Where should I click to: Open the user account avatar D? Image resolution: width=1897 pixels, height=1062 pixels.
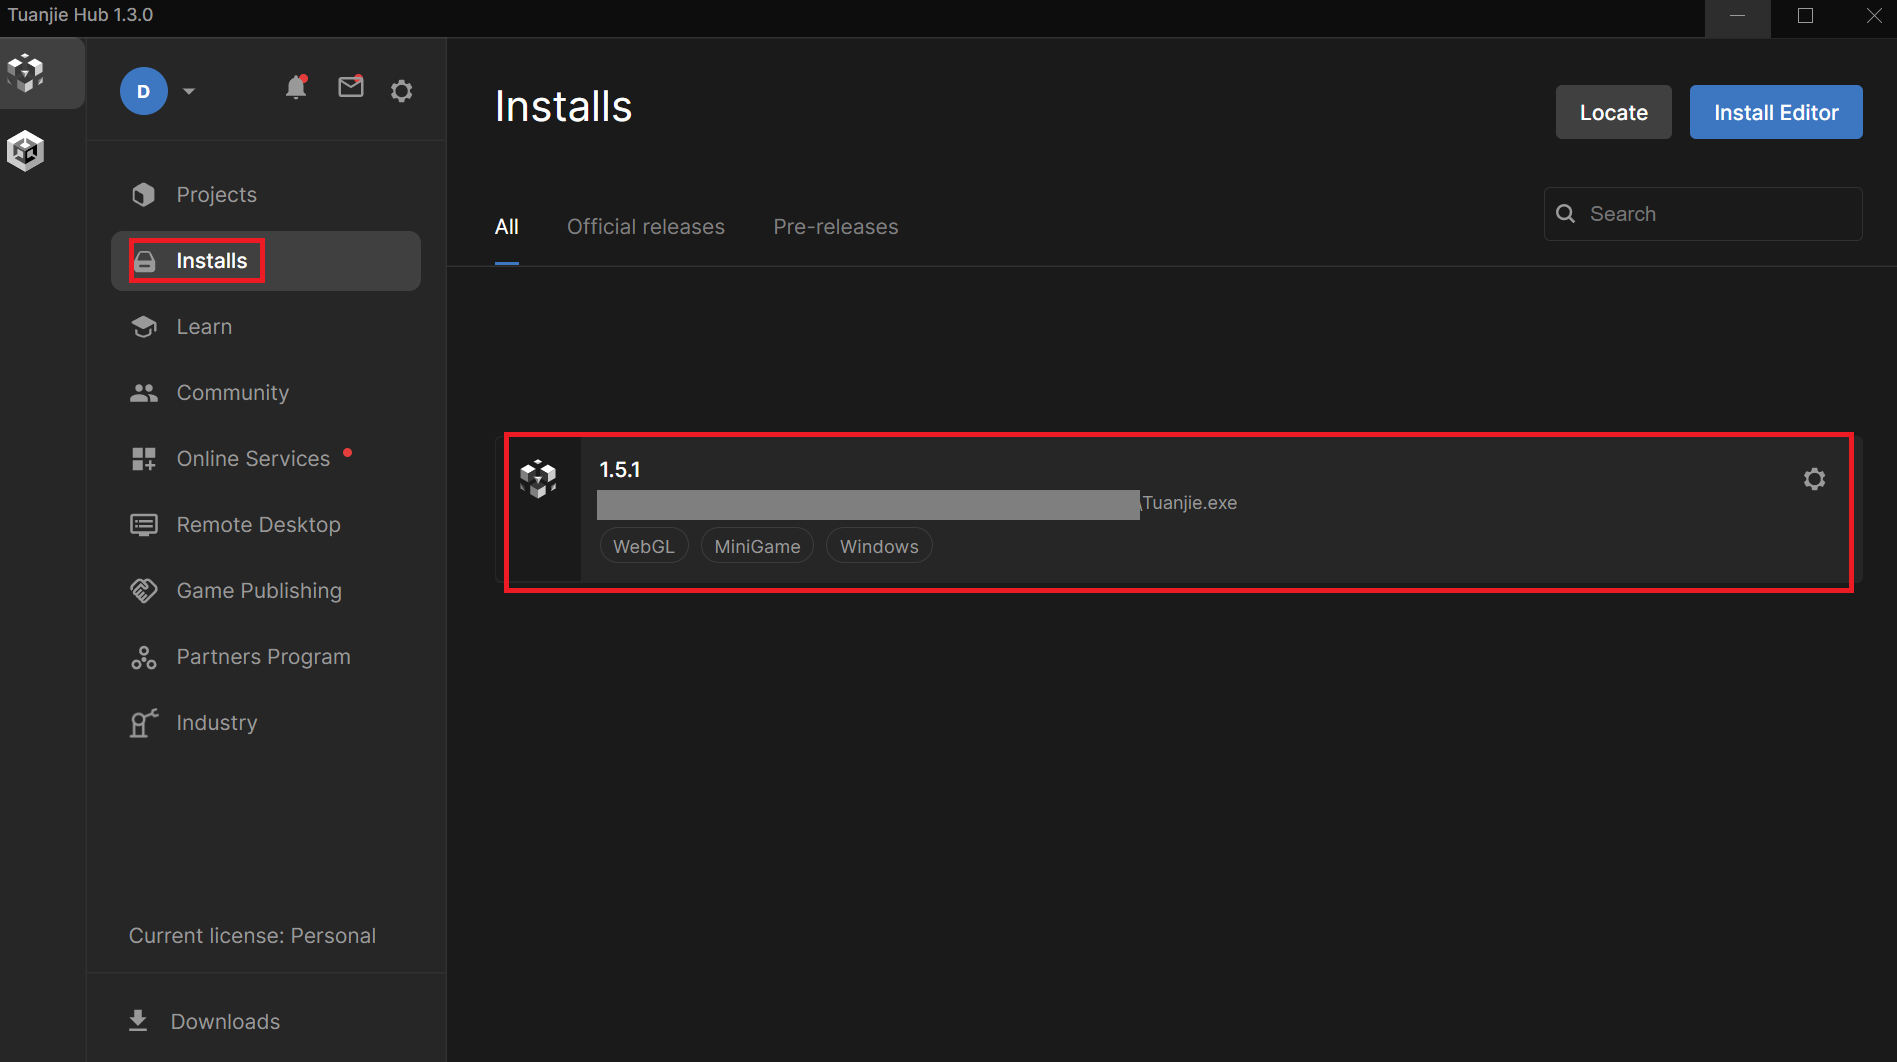coord(143,91)
